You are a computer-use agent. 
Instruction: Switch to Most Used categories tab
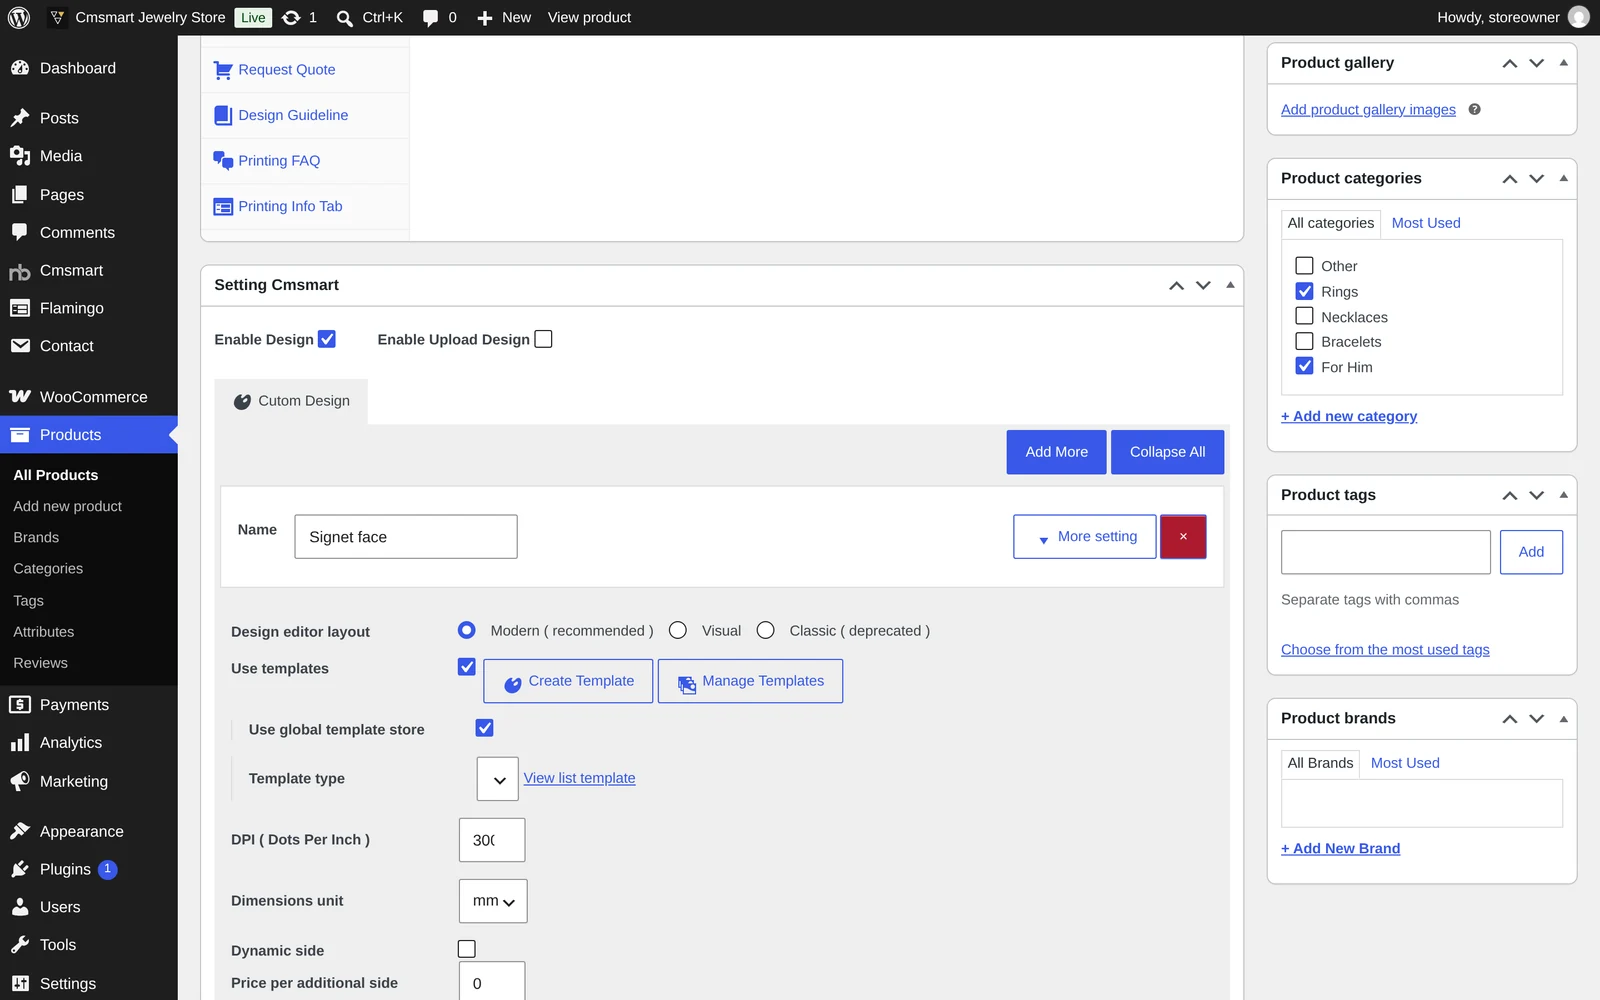pyautogui.click(x=1426, y=223)
